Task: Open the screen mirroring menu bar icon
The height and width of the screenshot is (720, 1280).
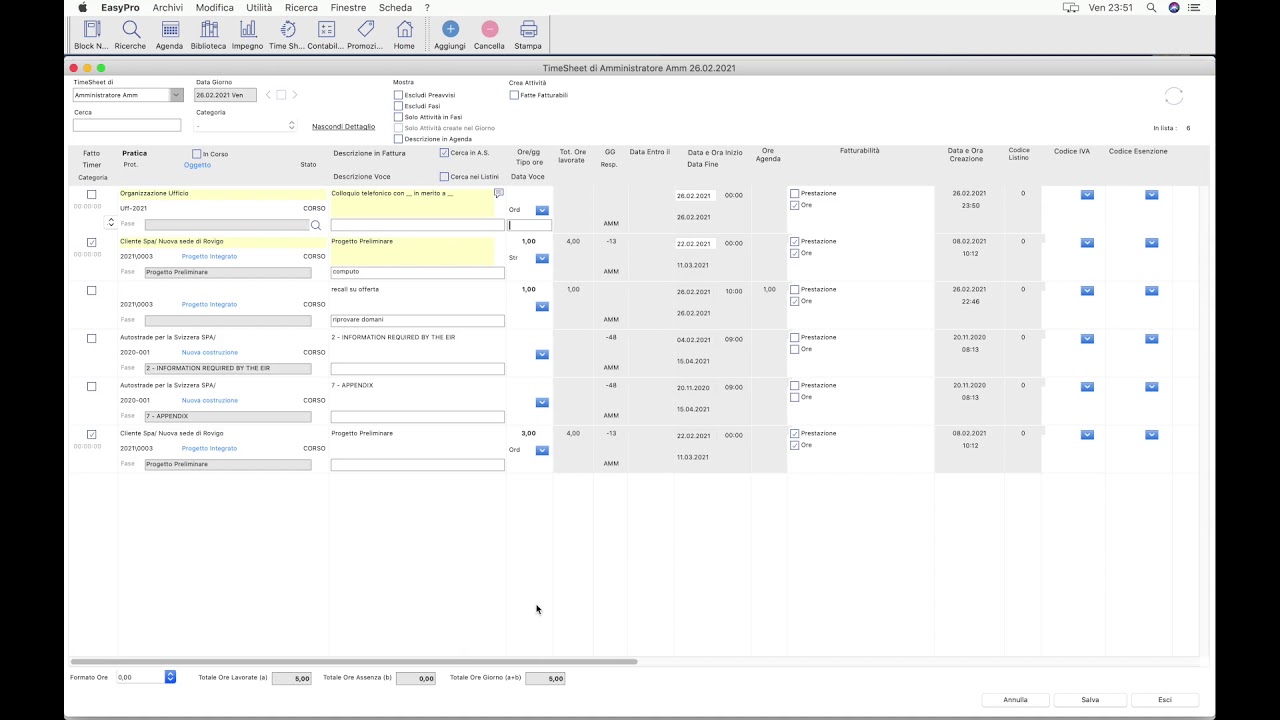Action: click(1071, 7)
